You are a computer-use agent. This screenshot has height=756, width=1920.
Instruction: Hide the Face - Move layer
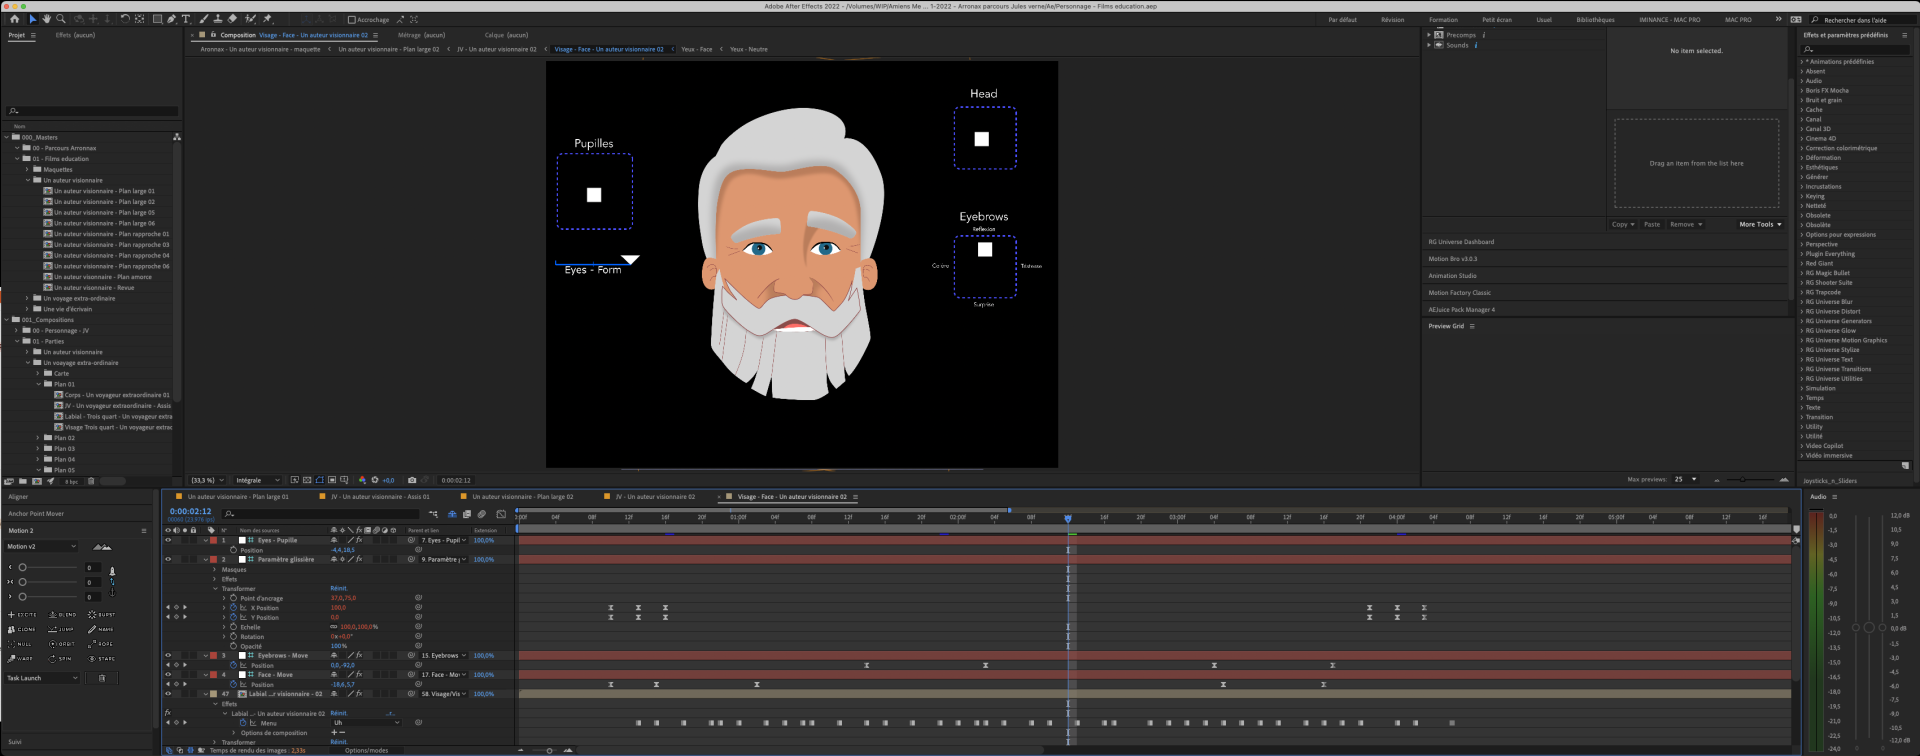168,674
